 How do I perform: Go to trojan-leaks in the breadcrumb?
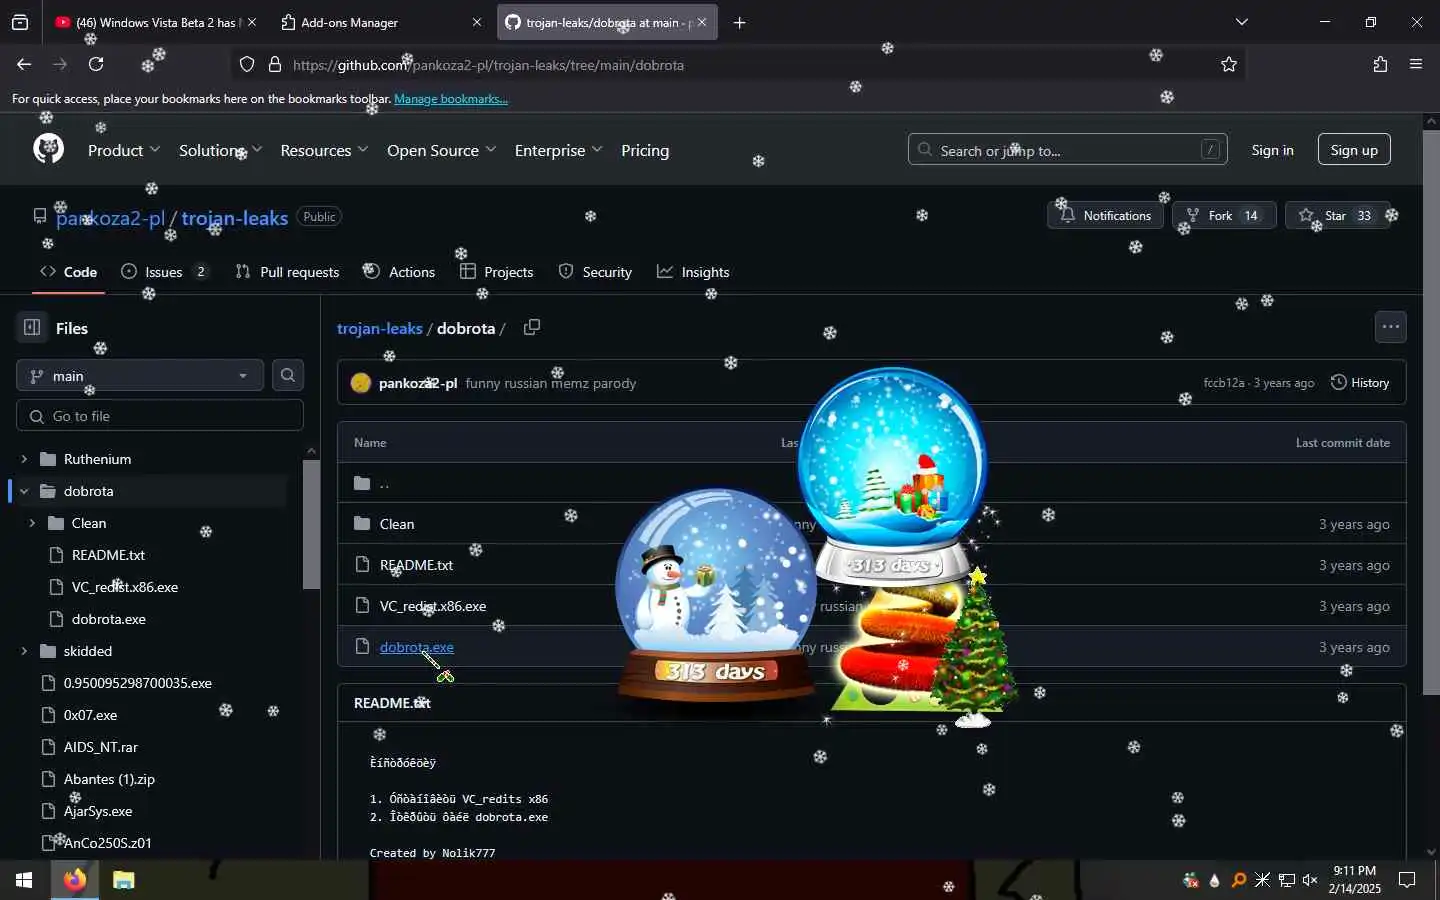coord(380,328)
